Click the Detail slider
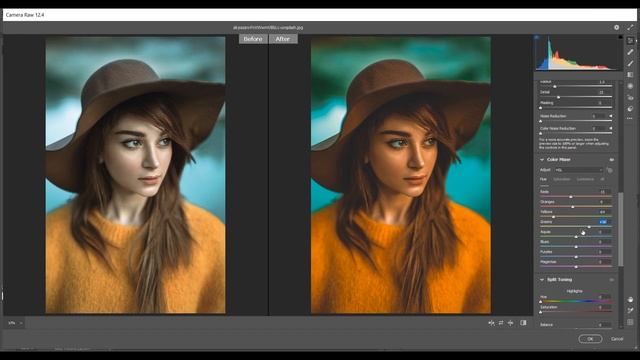This screenshot has height=360, width=640. click(576, 97)
